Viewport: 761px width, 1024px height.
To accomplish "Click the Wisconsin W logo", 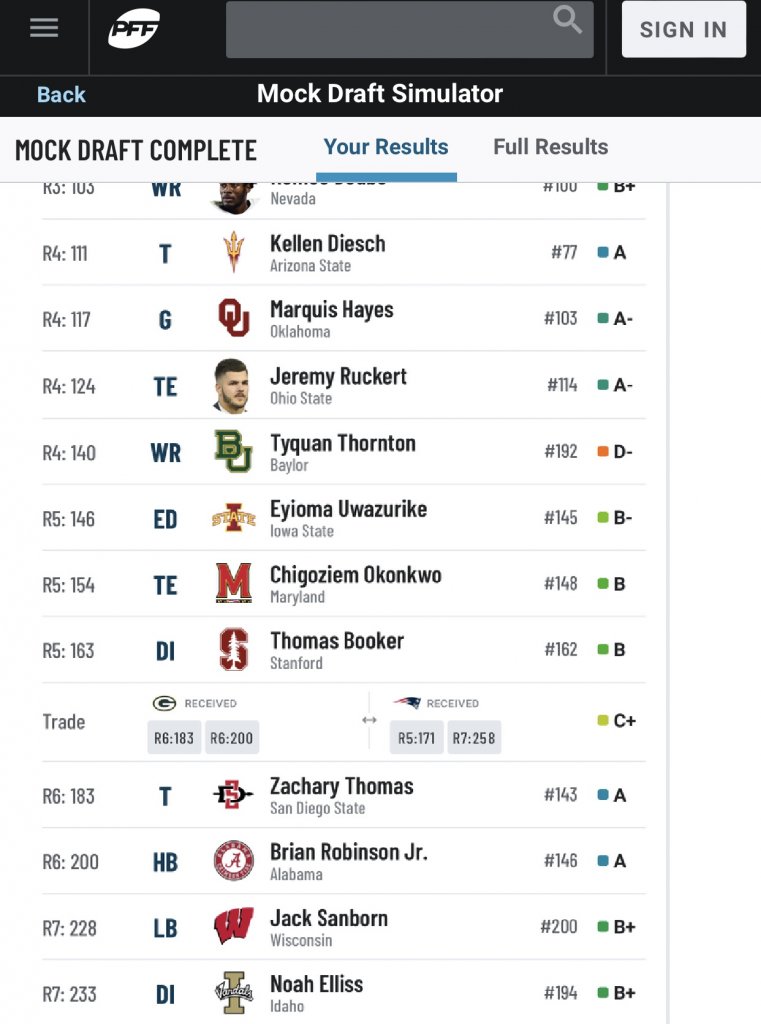I will click(233, 926).
